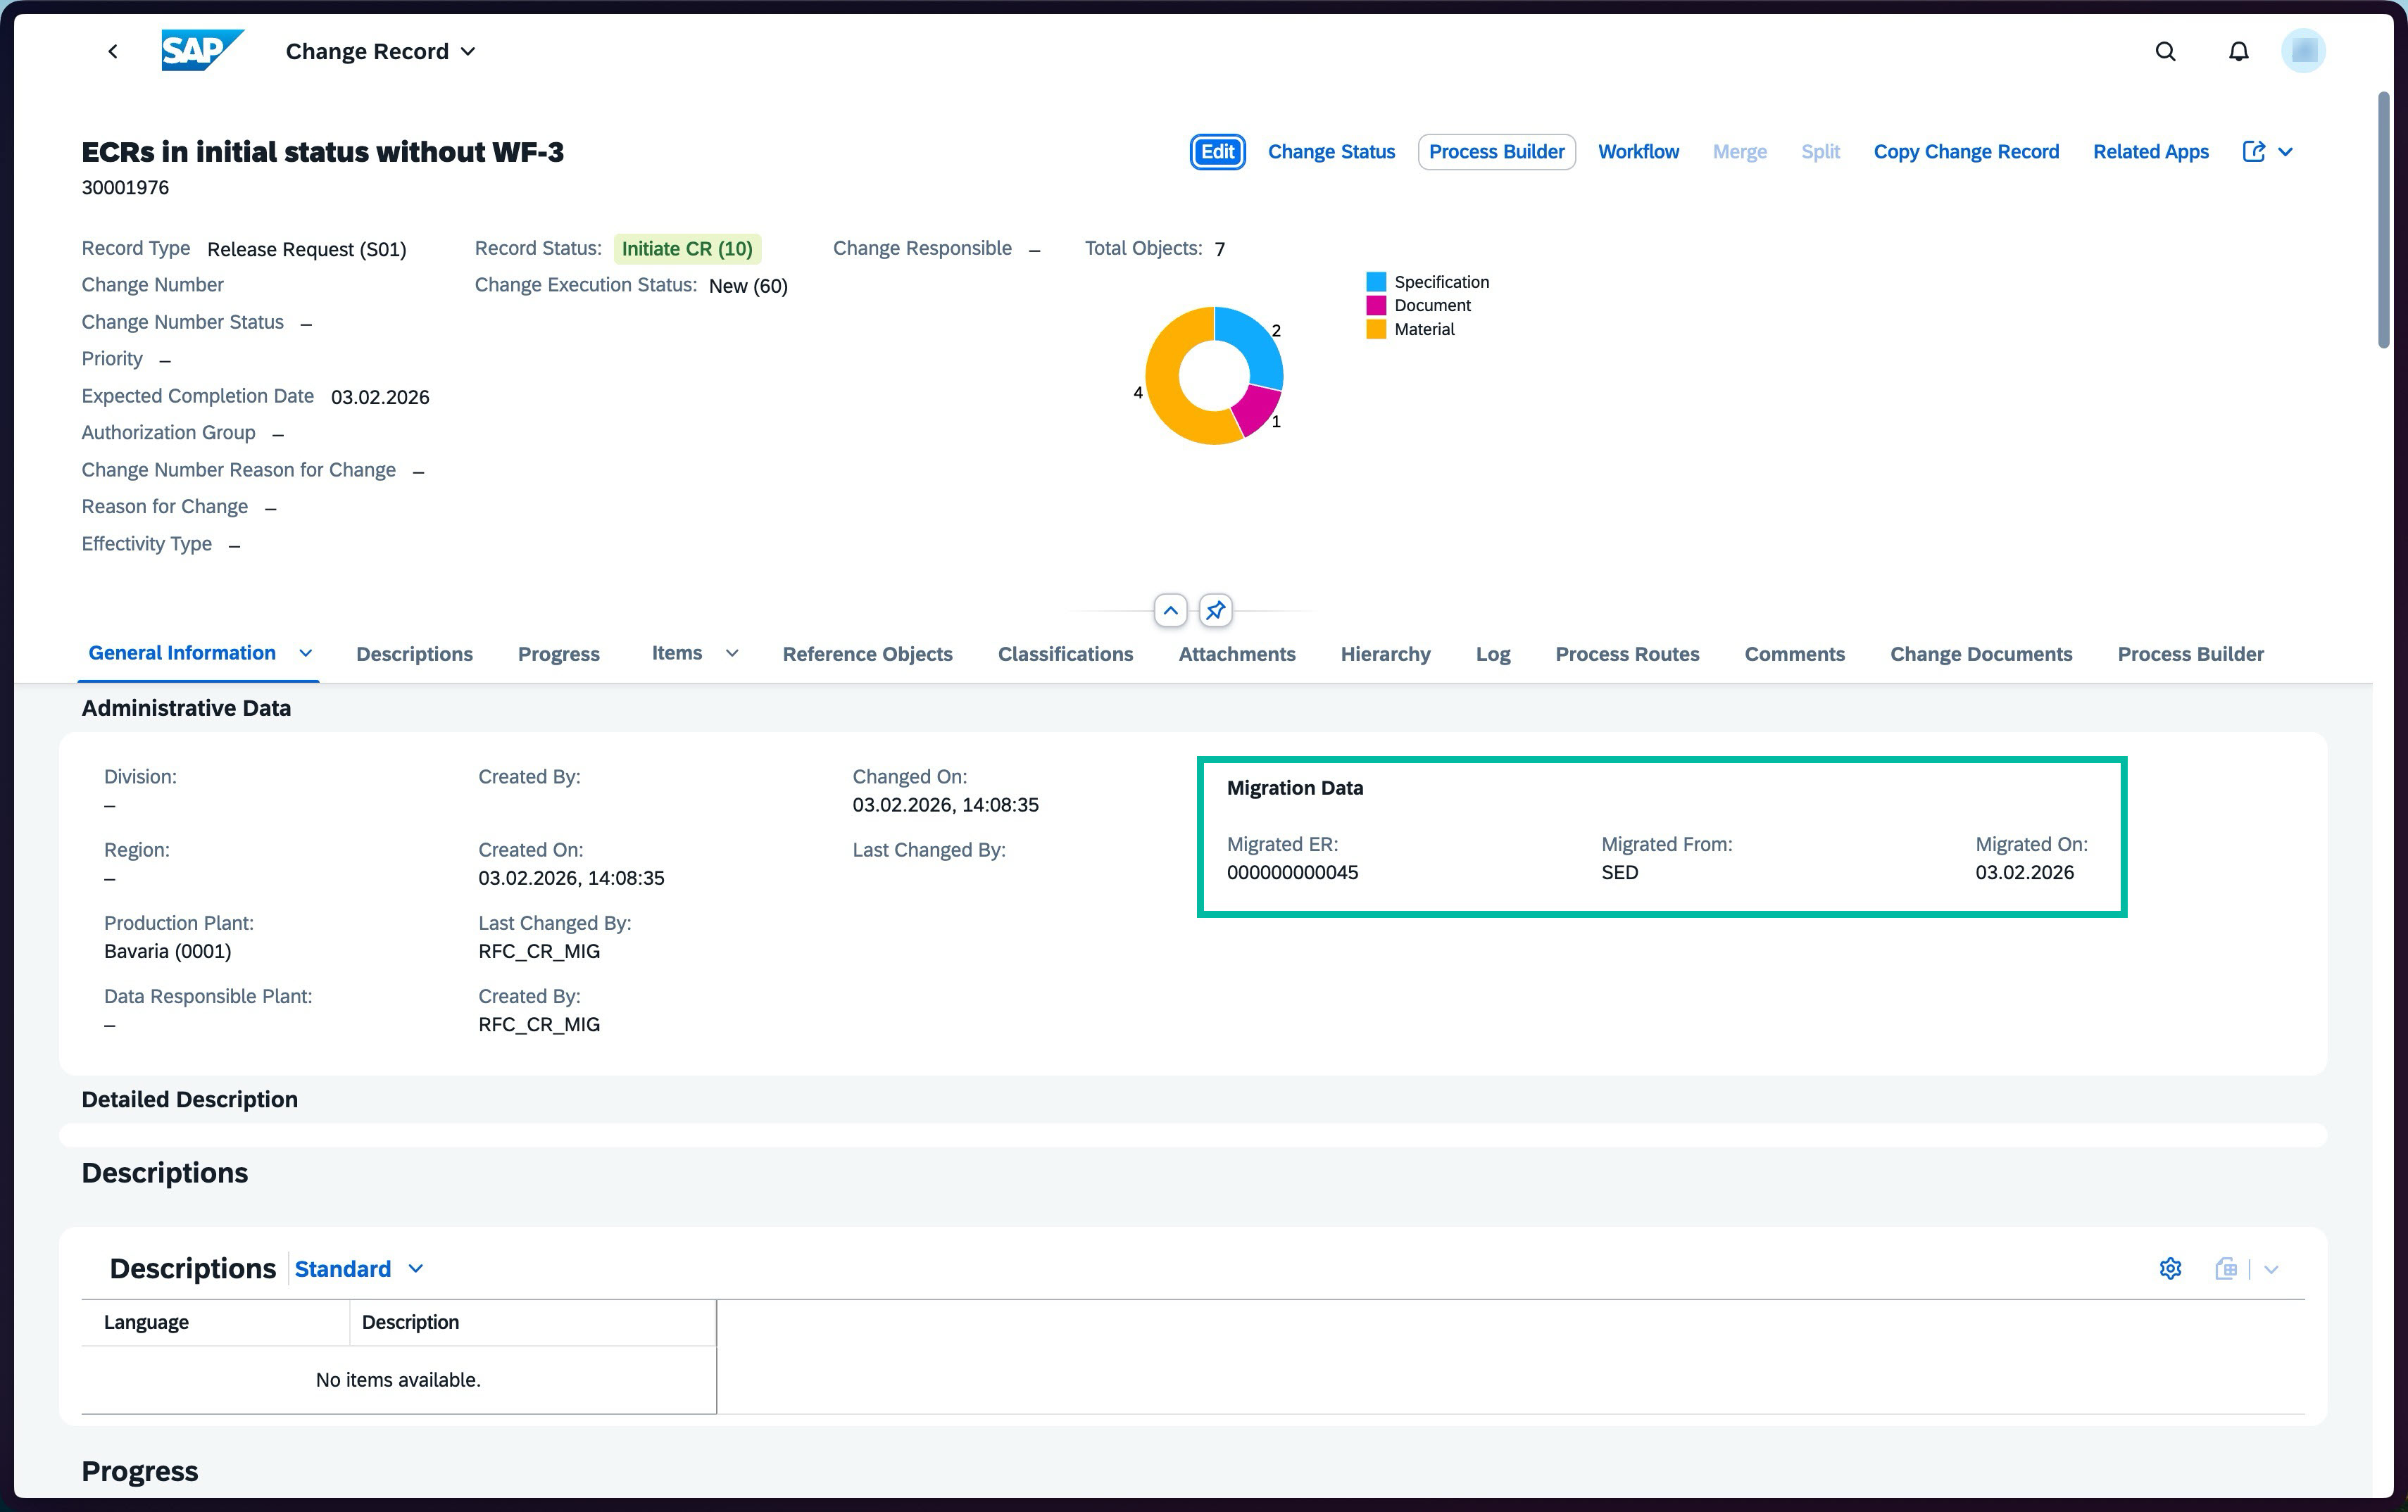Open the General Information tab dropdown arrow
Screen dimensions: 2408x1512
coord(306,653)
